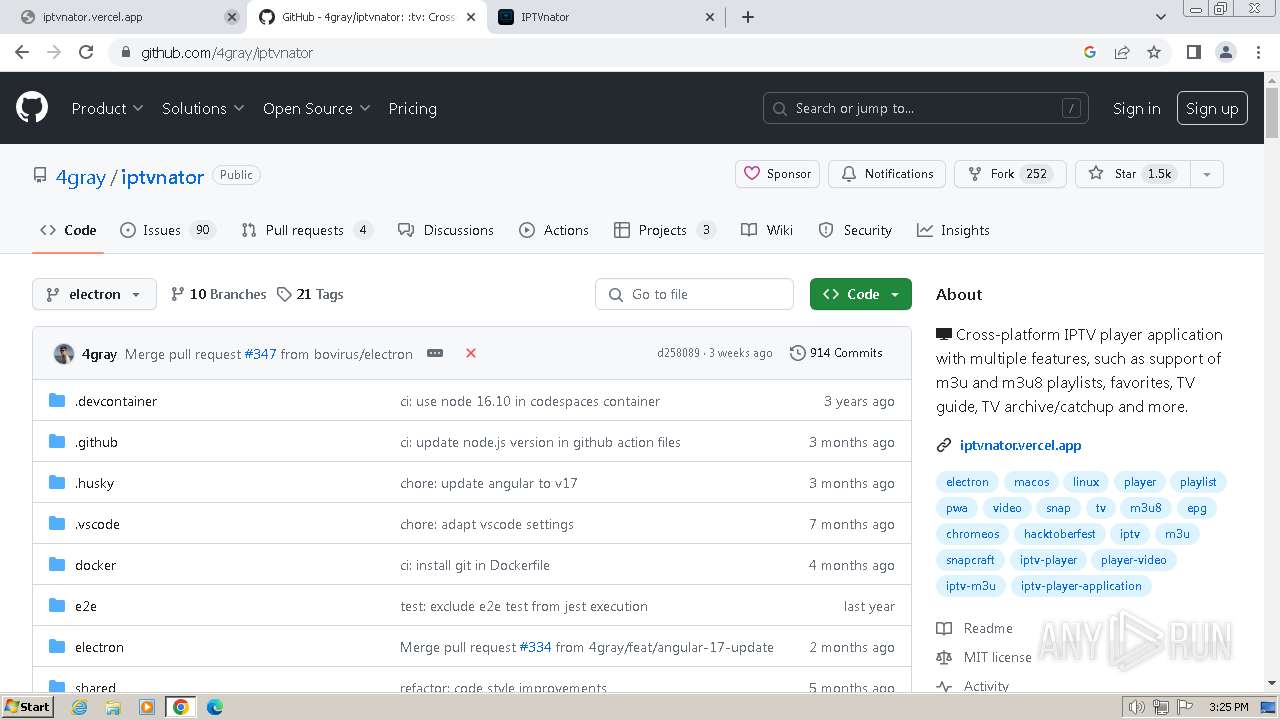Expand the Solutions menu
This screenshot has height=720, width=1280.
pyautogui.click(x=203, y=108)
